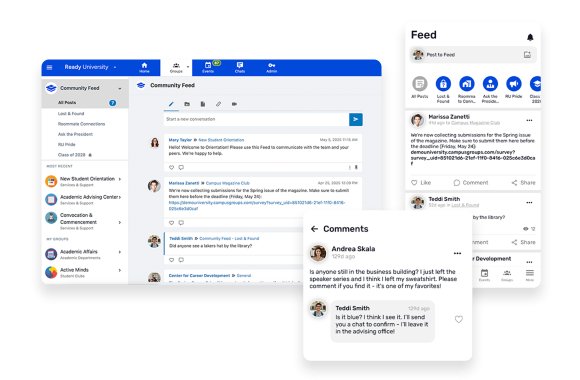Open the Admin tab
Screen dimensions: 580x380
272,67
